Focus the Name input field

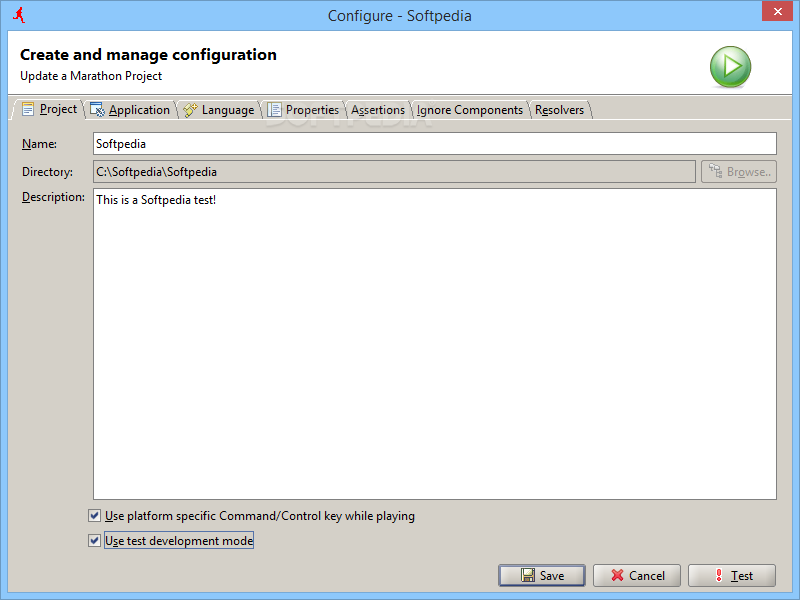[x=435, y=143]
